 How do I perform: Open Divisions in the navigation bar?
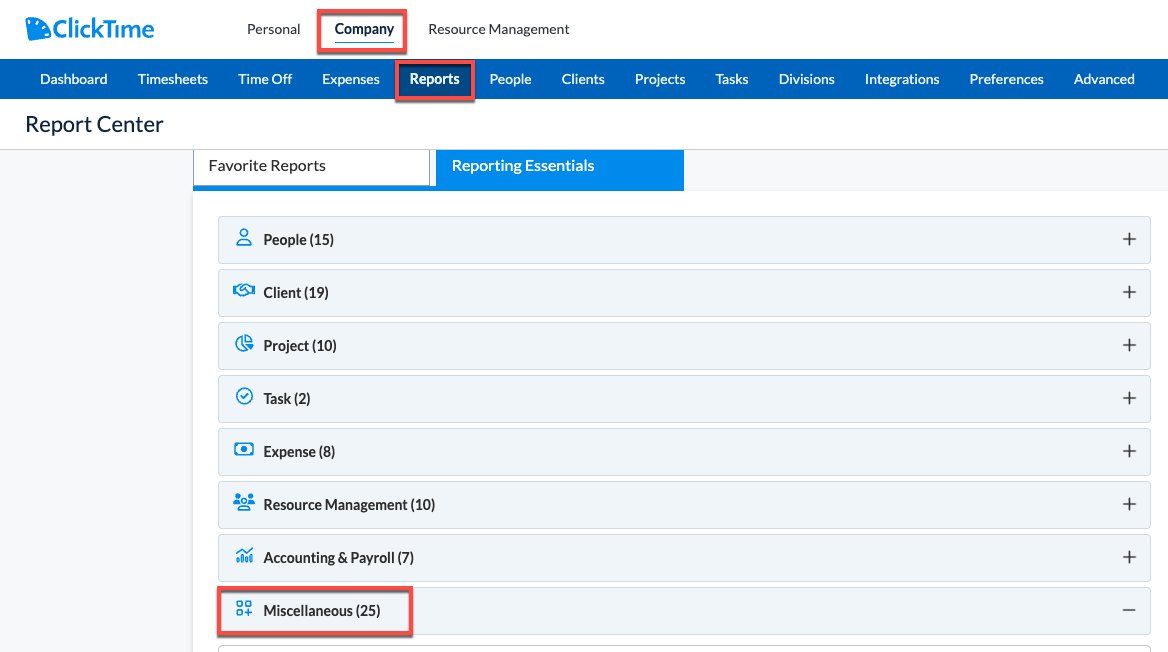[x=807, y=79]
